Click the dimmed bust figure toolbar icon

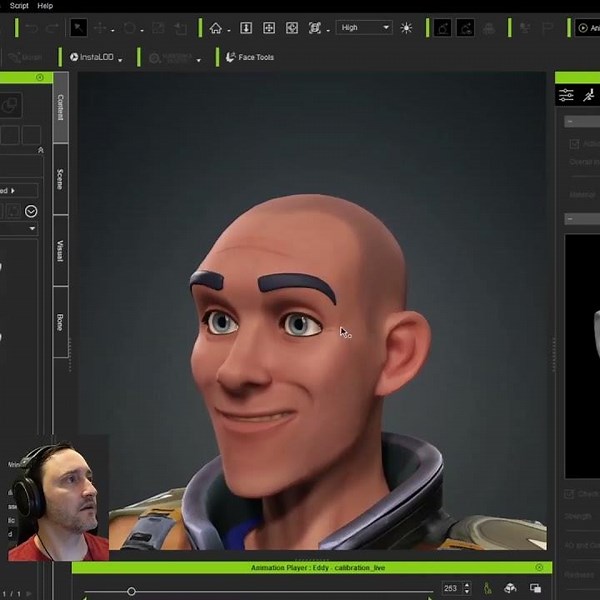pyautogui.click(x=489, y=28)
